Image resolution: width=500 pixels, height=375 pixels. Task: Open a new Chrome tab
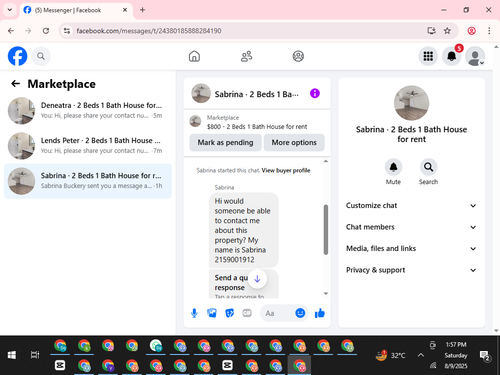pos(142,10)
